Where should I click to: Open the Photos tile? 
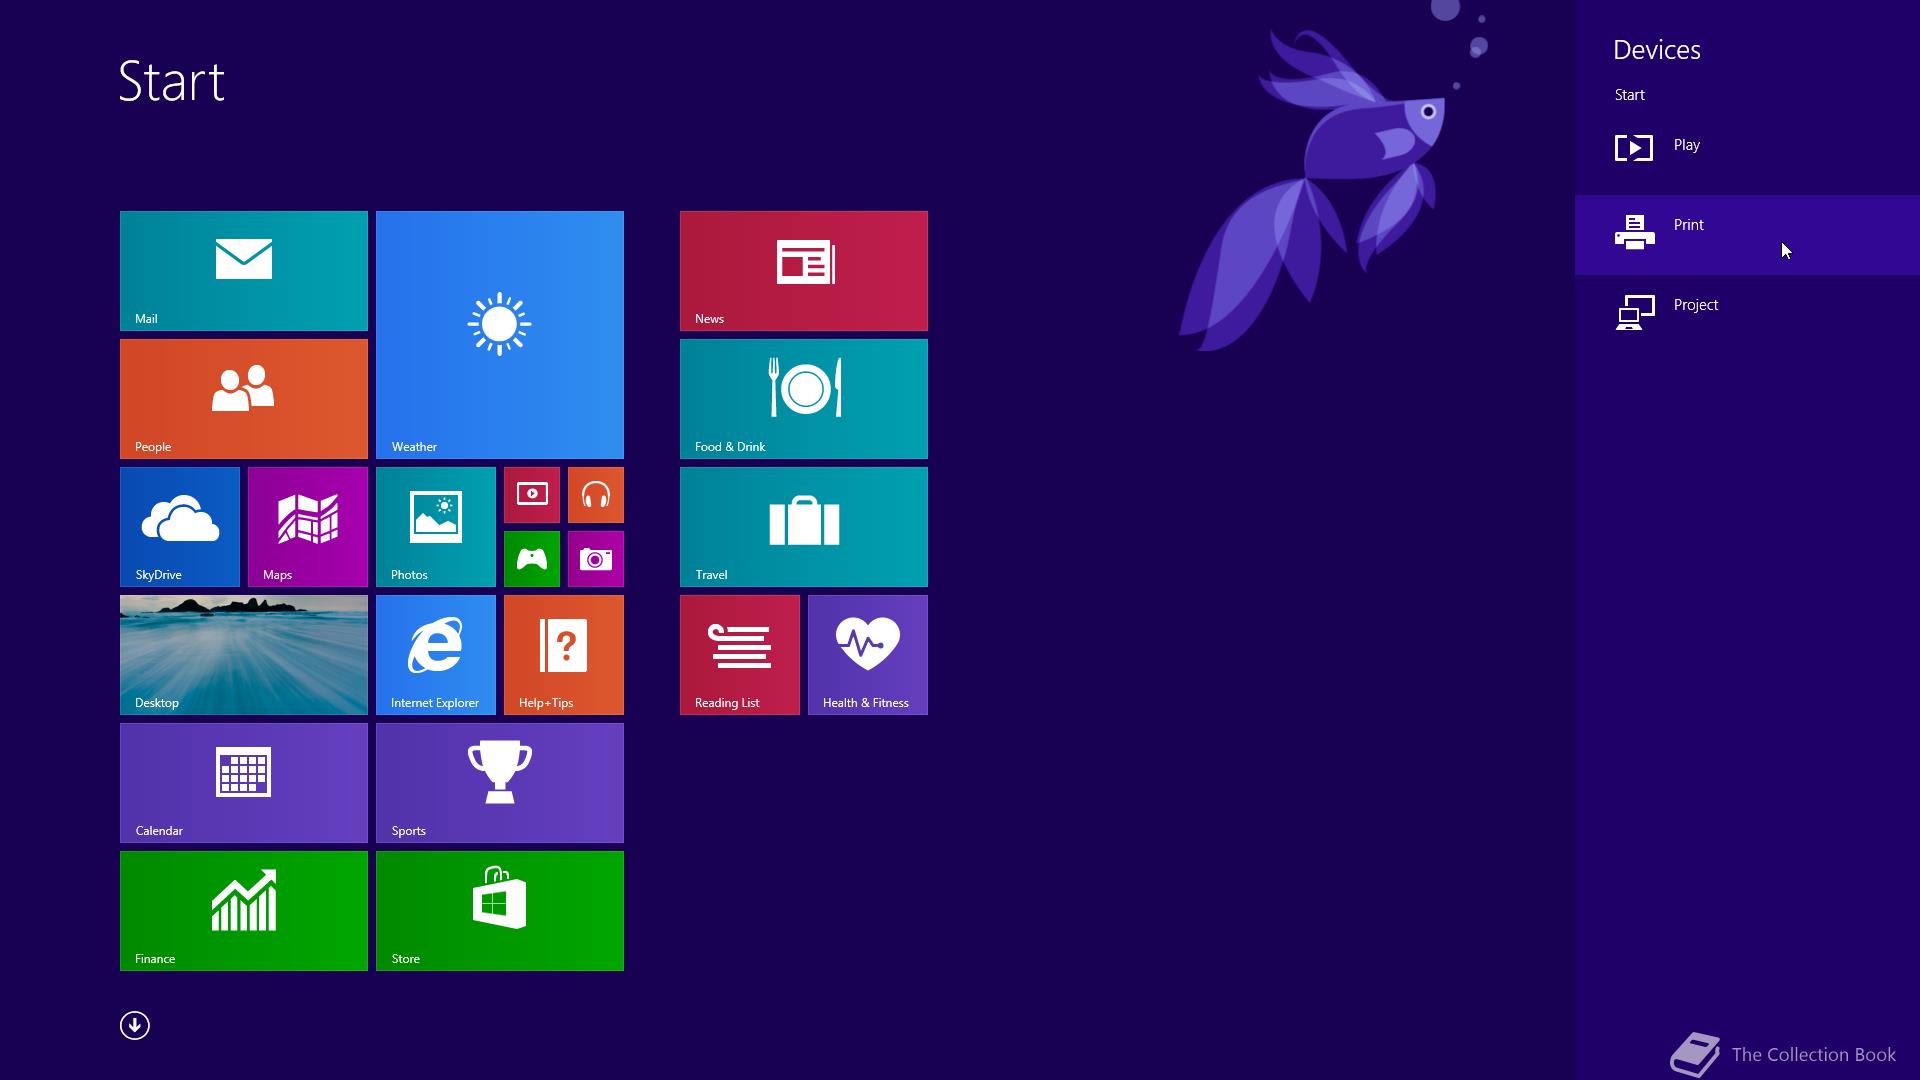(436, 527)
